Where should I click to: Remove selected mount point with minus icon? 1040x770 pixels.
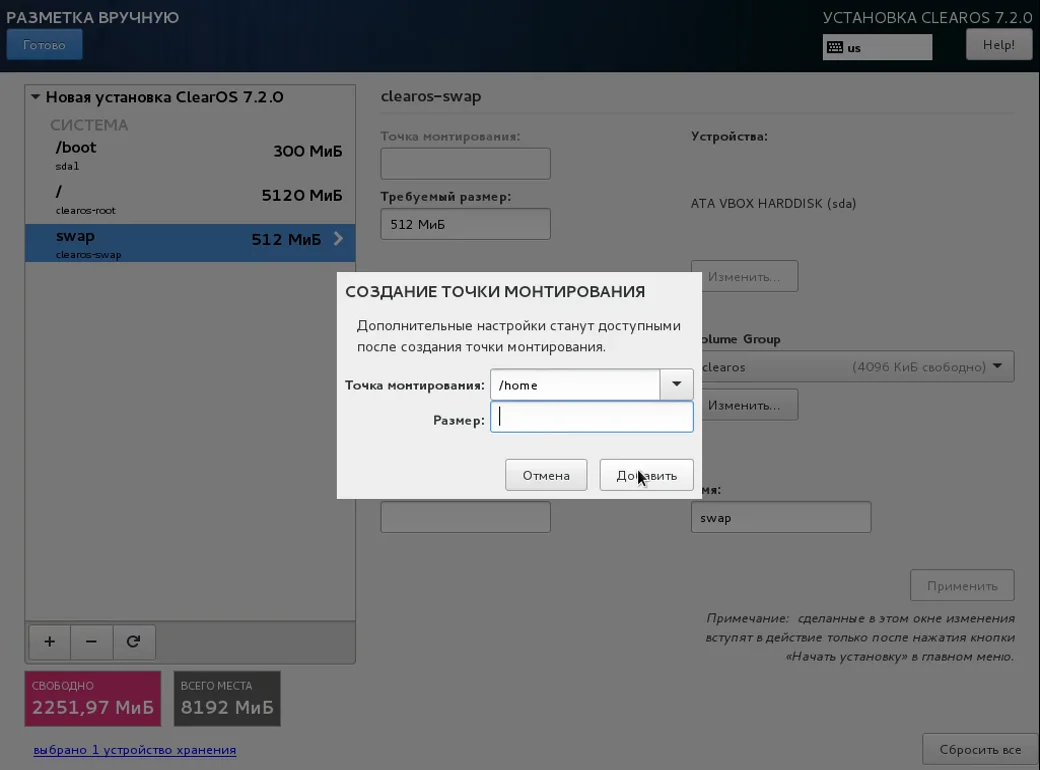[92, 641]
